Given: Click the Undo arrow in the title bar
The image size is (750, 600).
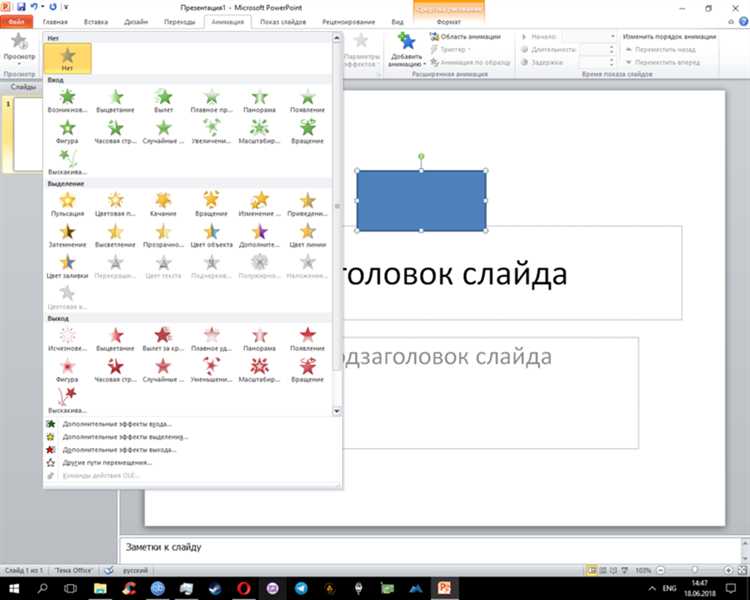Looking at the screenshot, I should (x=34, y=7).
